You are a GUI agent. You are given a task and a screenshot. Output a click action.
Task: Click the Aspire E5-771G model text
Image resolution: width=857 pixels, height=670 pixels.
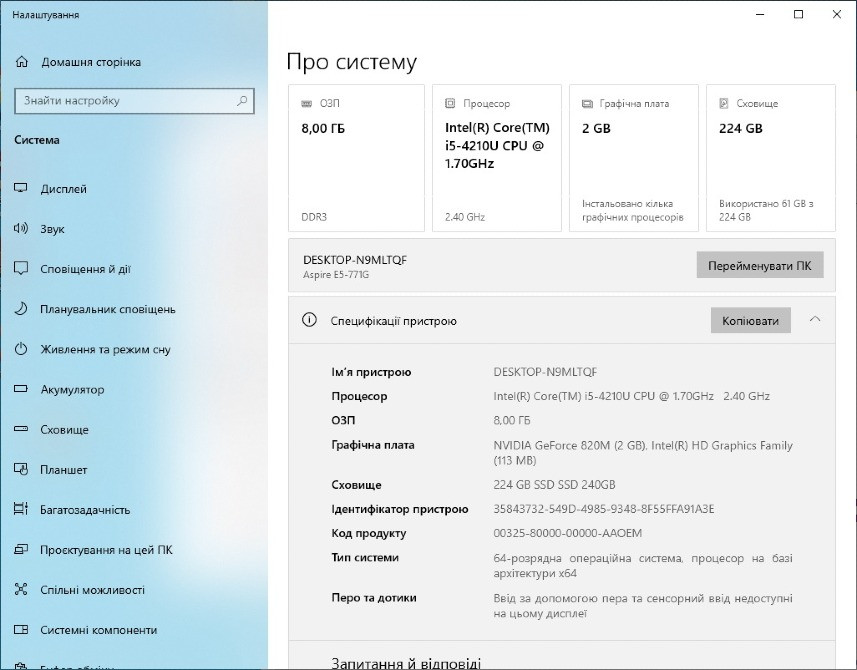coord(336,274)
